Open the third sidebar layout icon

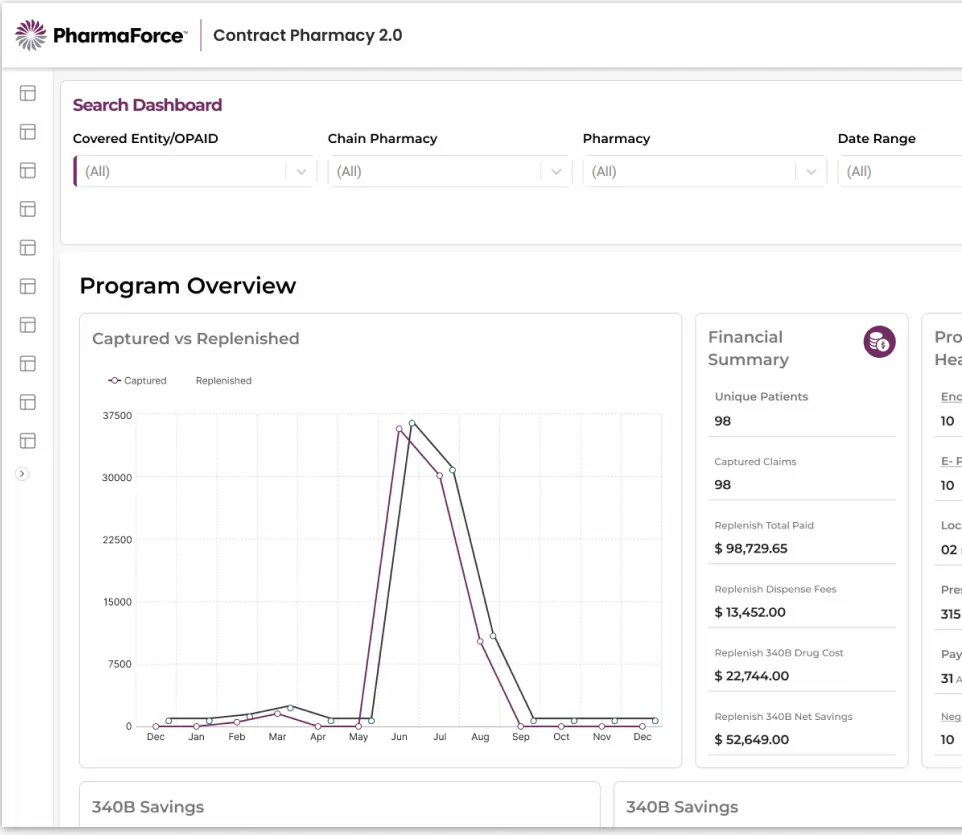pos(28,171)
